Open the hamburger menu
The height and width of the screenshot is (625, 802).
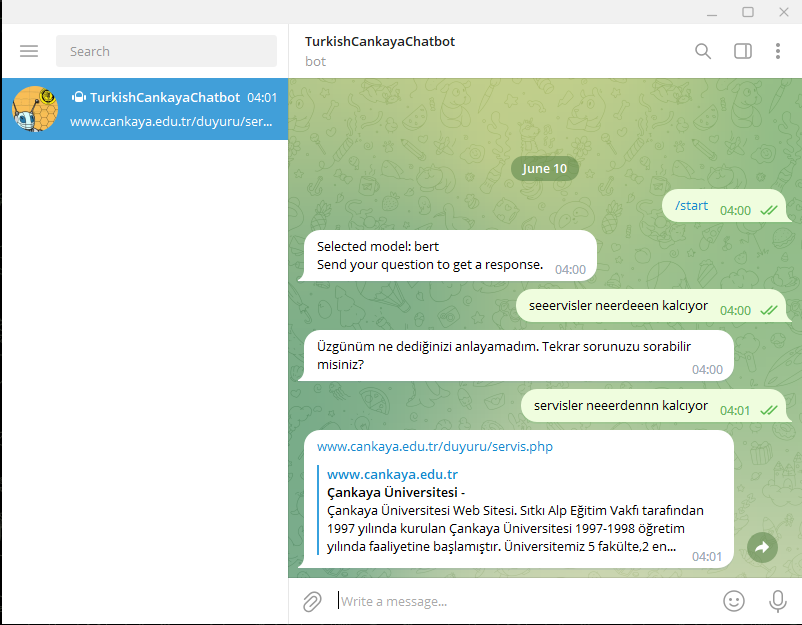[29, 50]
